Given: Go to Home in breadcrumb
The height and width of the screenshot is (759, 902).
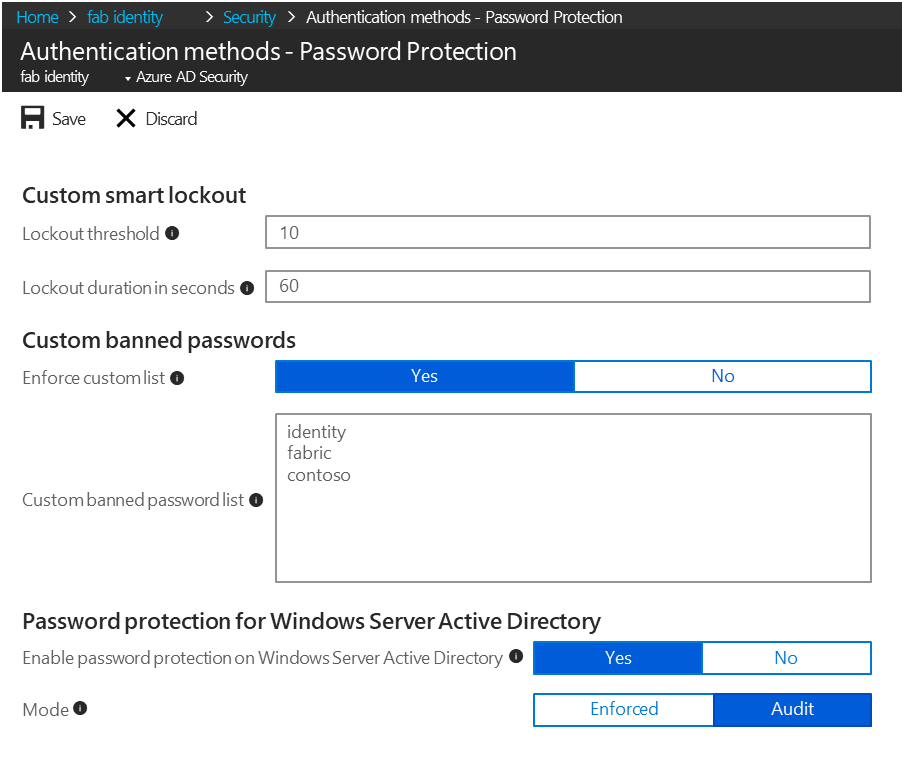Looking at the screenshot, I should coord(37,17).
